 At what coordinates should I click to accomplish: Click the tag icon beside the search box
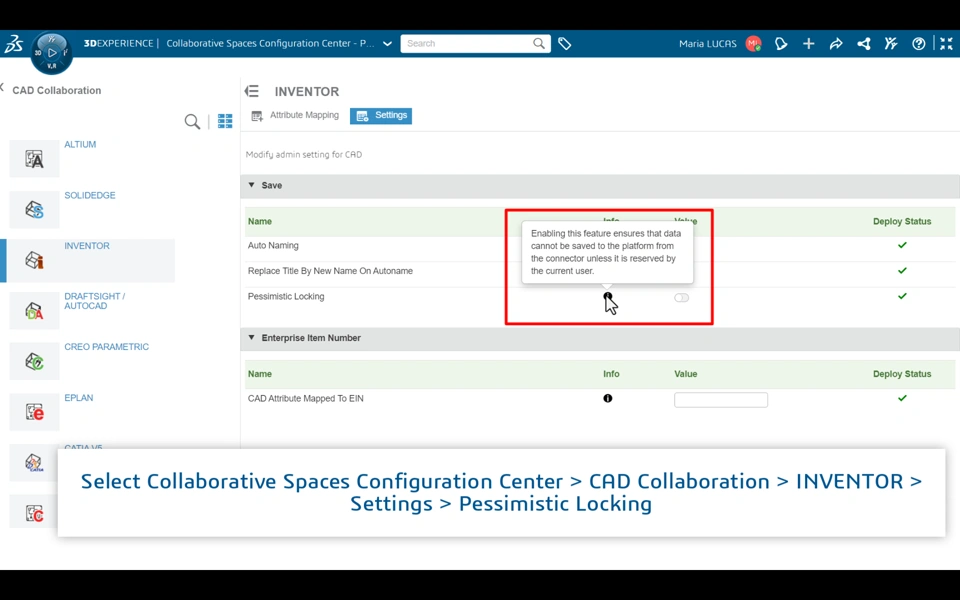tap(564, 43)
